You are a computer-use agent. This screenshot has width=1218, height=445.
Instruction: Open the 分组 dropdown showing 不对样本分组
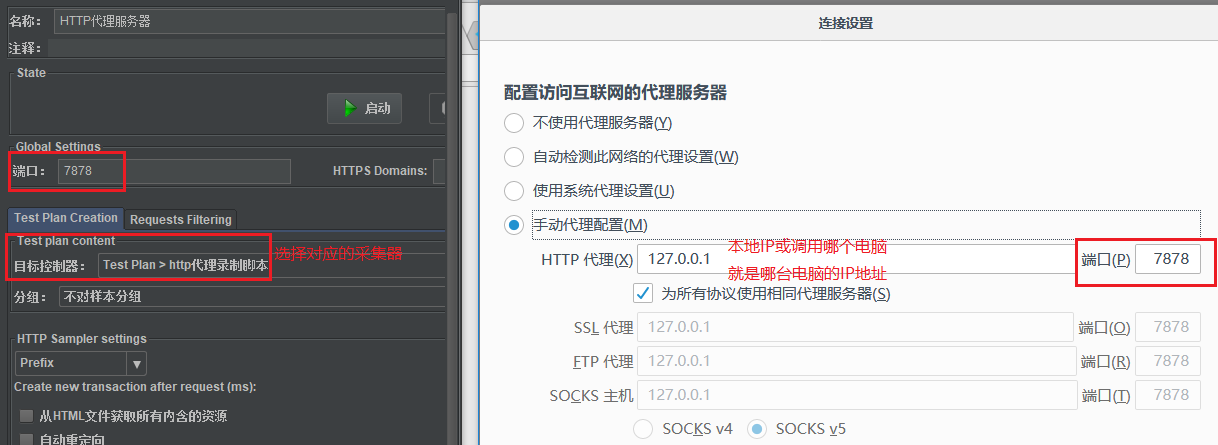tap(252, 297)
